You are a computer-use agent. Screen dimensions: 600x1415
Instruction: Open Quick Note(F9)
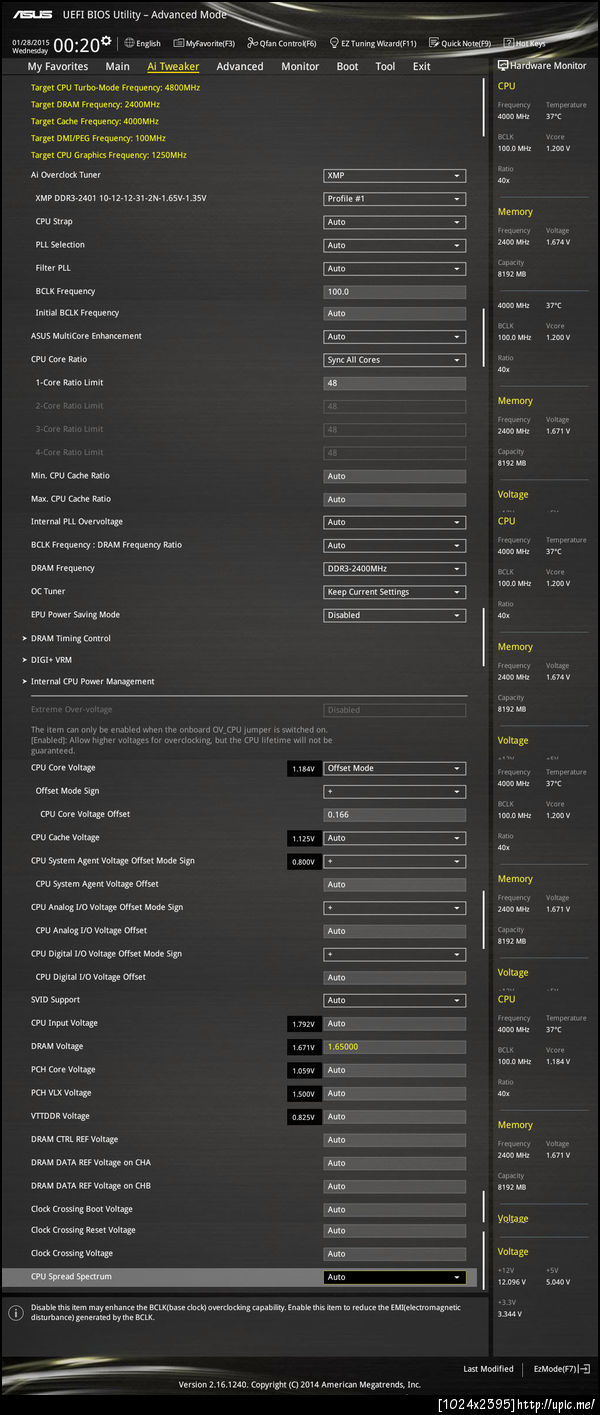click(x=460, y=43)
